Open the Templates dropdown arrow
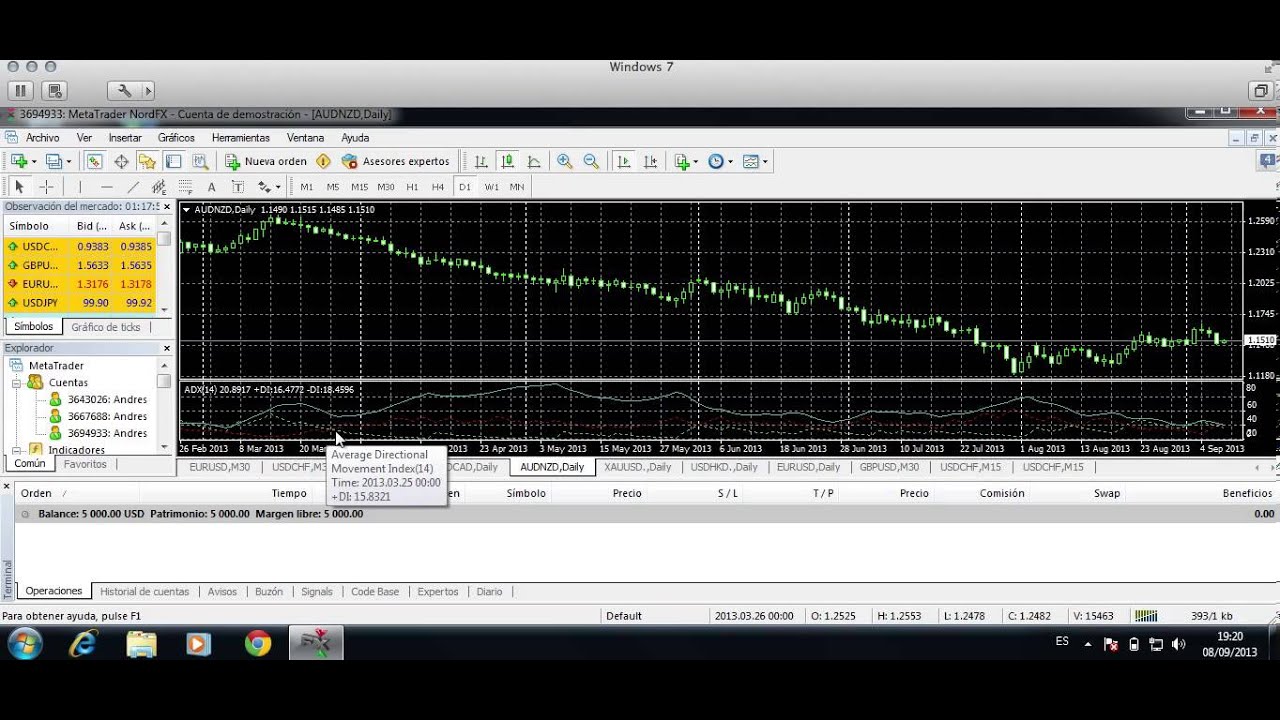1280x720 pixels. click(x=765, y=162)
